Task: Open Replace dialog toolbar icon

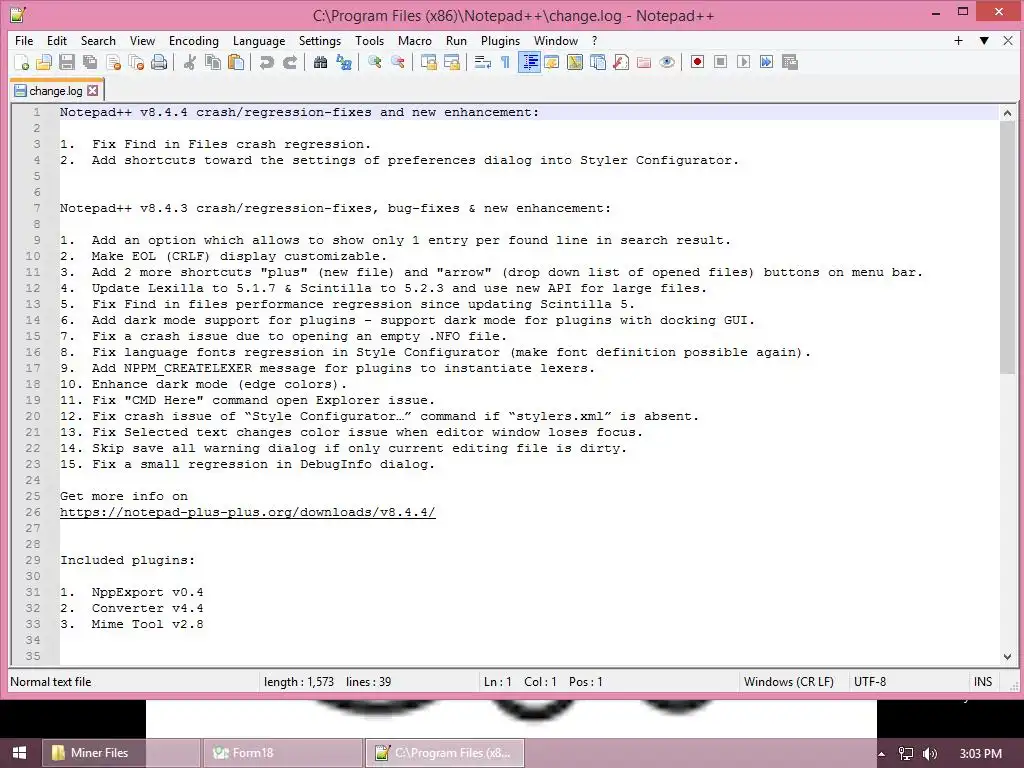Action: tap(344, 62)
